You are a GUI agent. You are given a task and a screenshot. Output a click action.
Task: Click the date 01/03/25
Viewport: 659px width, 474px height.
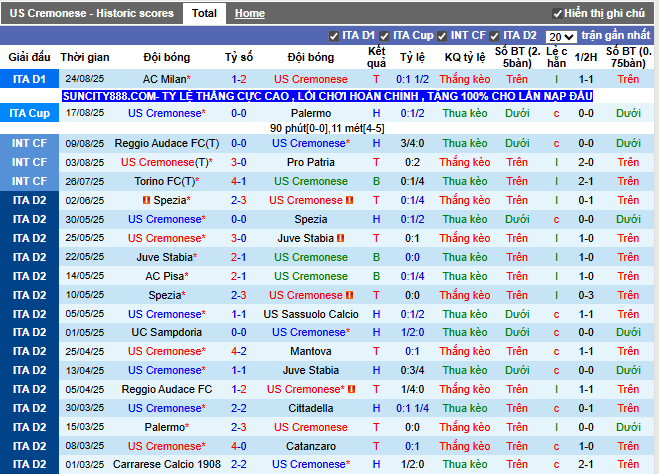(84, 464)
